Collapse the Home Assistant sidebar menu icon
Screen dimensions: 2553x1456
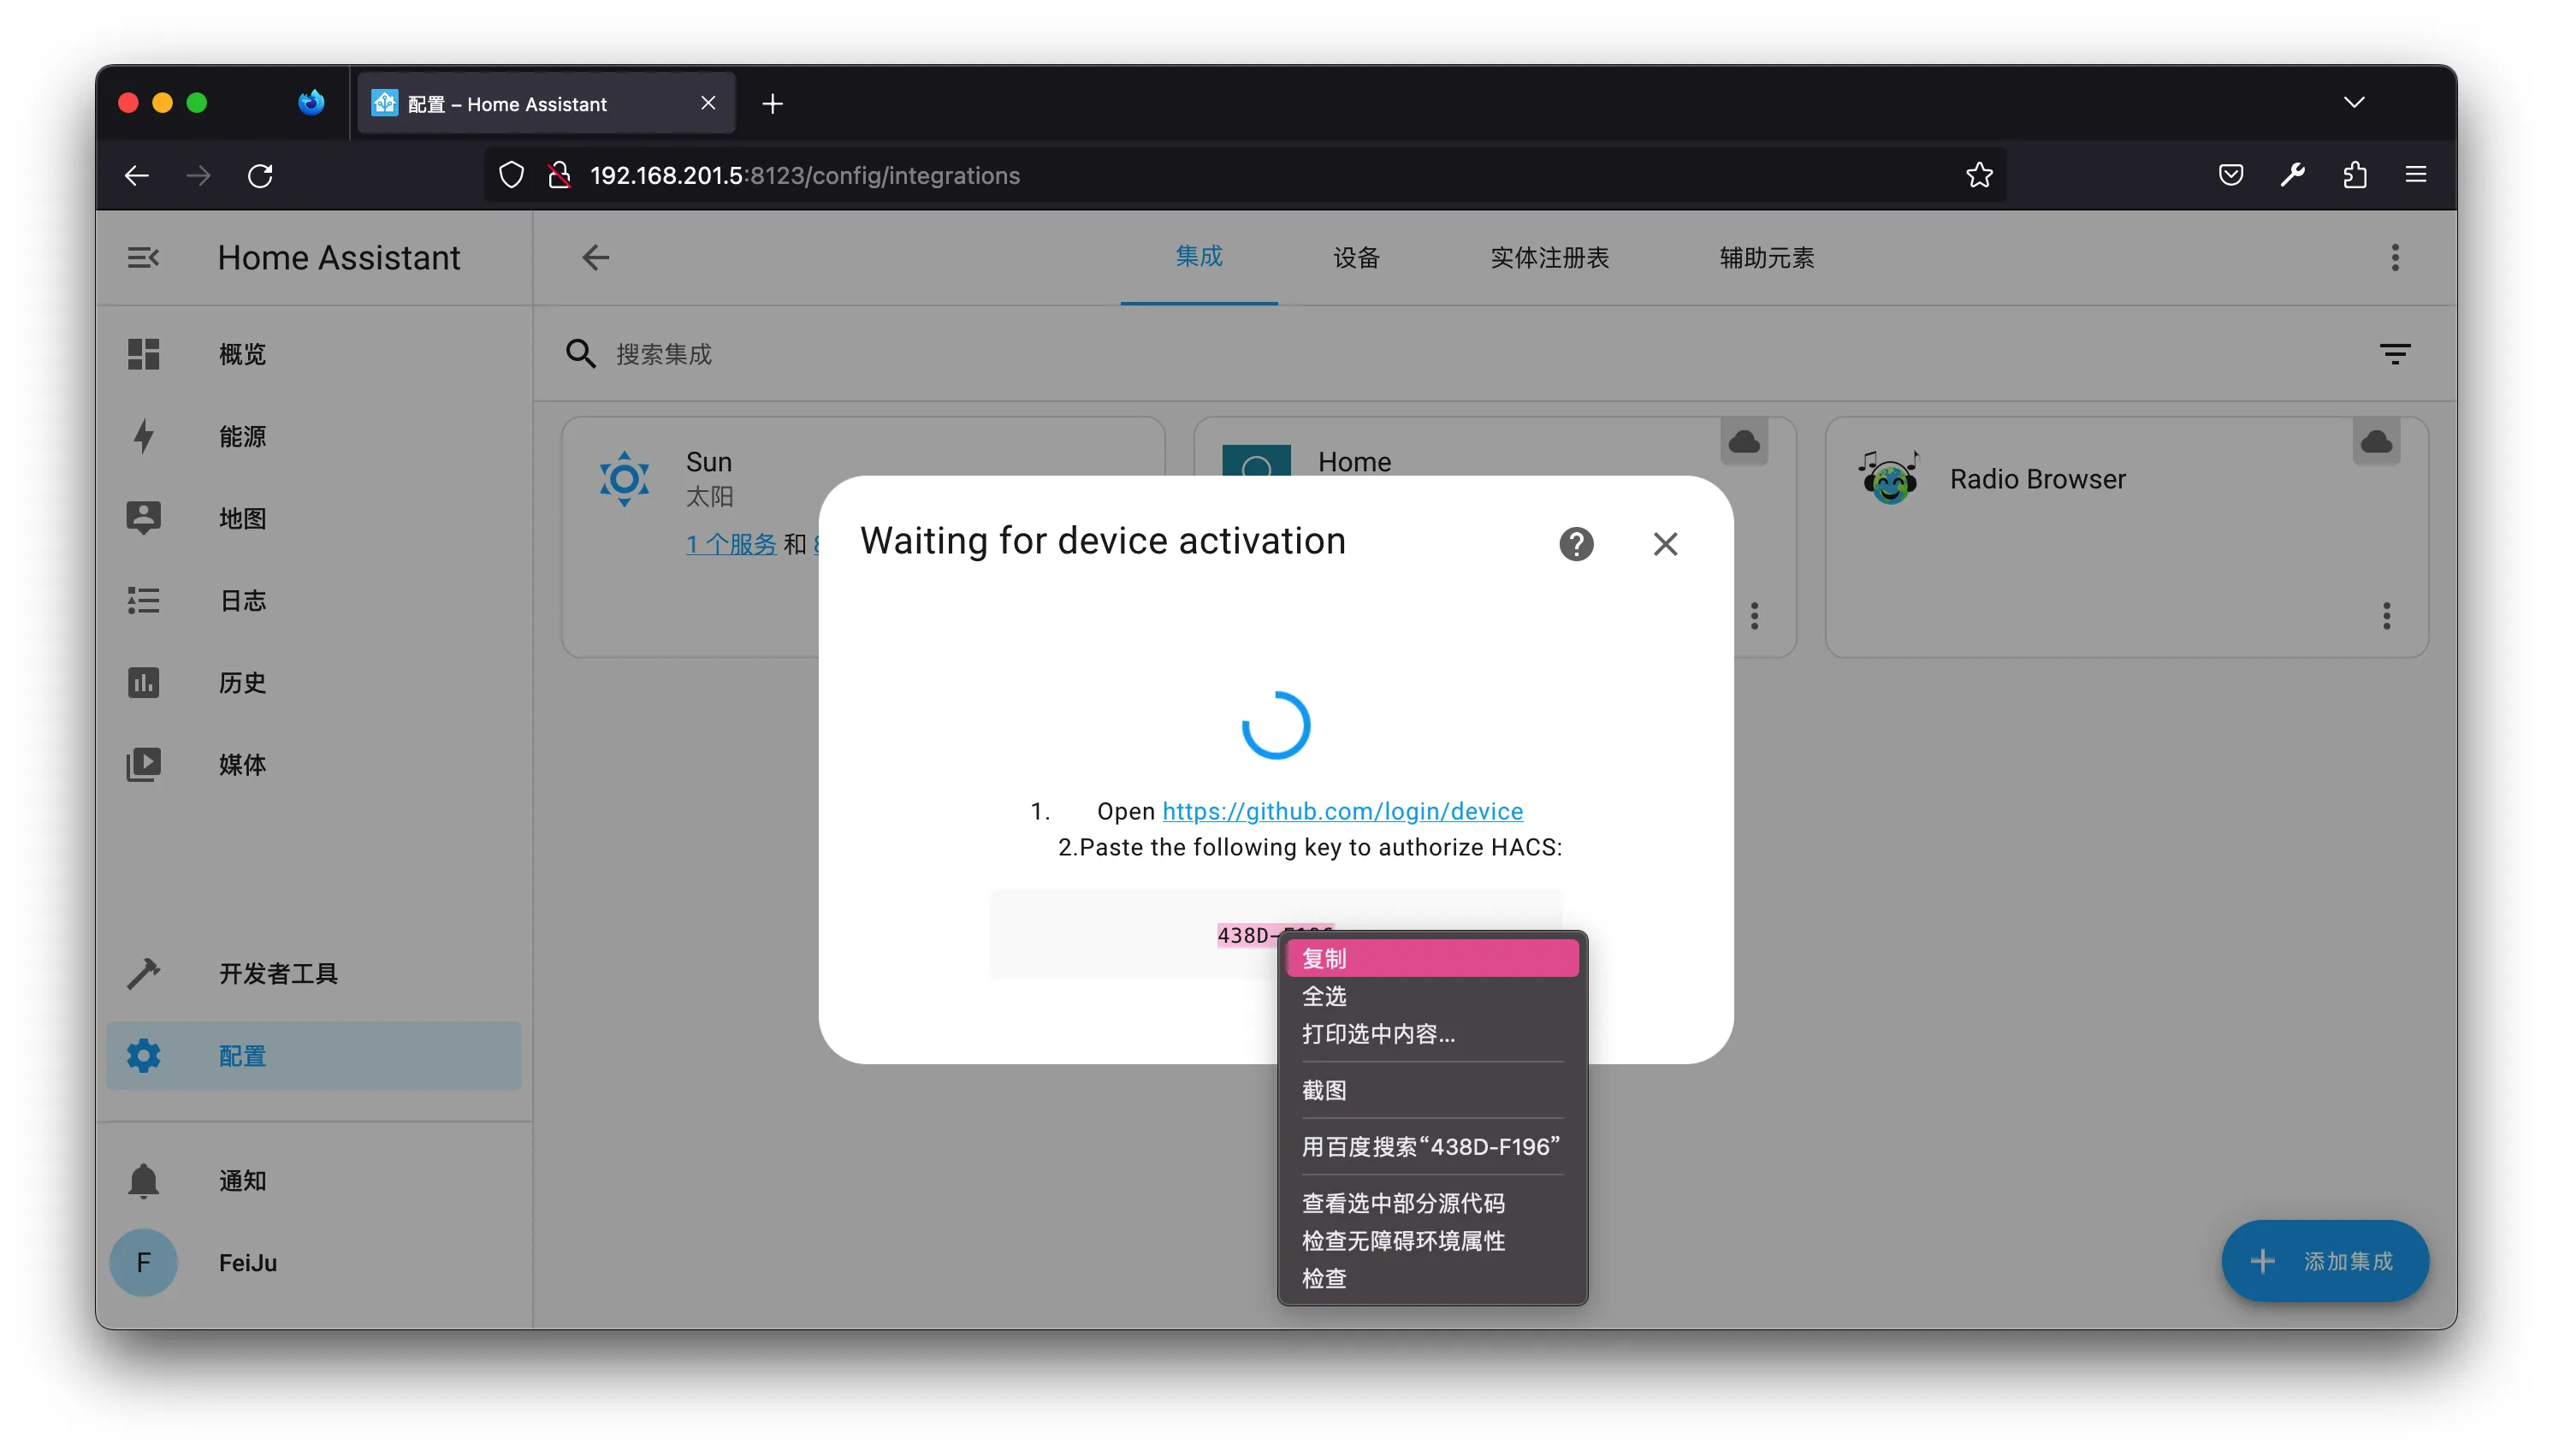(143, 258)
